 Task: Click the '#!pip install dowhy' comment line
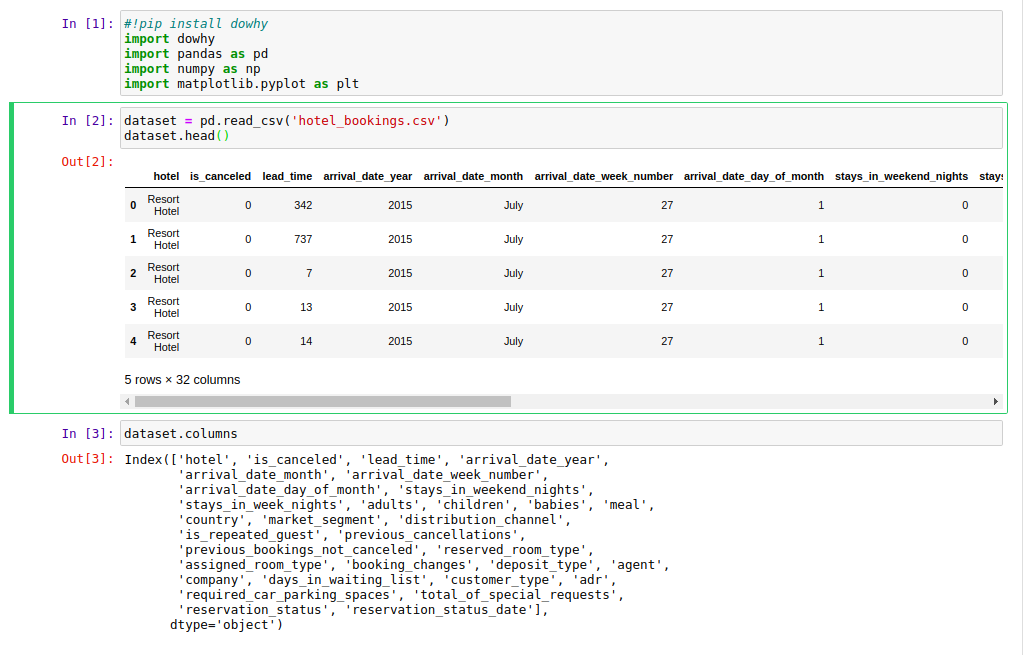(196, 23)
